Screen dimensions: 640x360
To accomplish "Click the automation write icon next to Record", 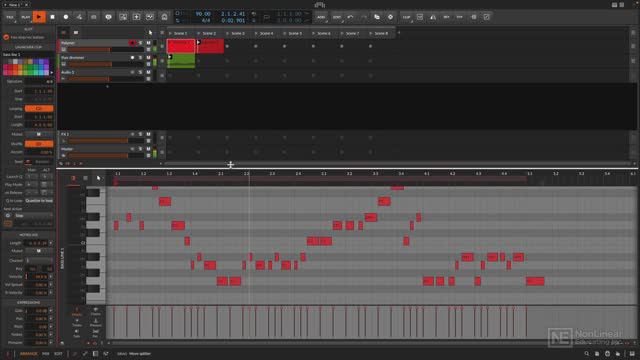I will coord(79,17).
